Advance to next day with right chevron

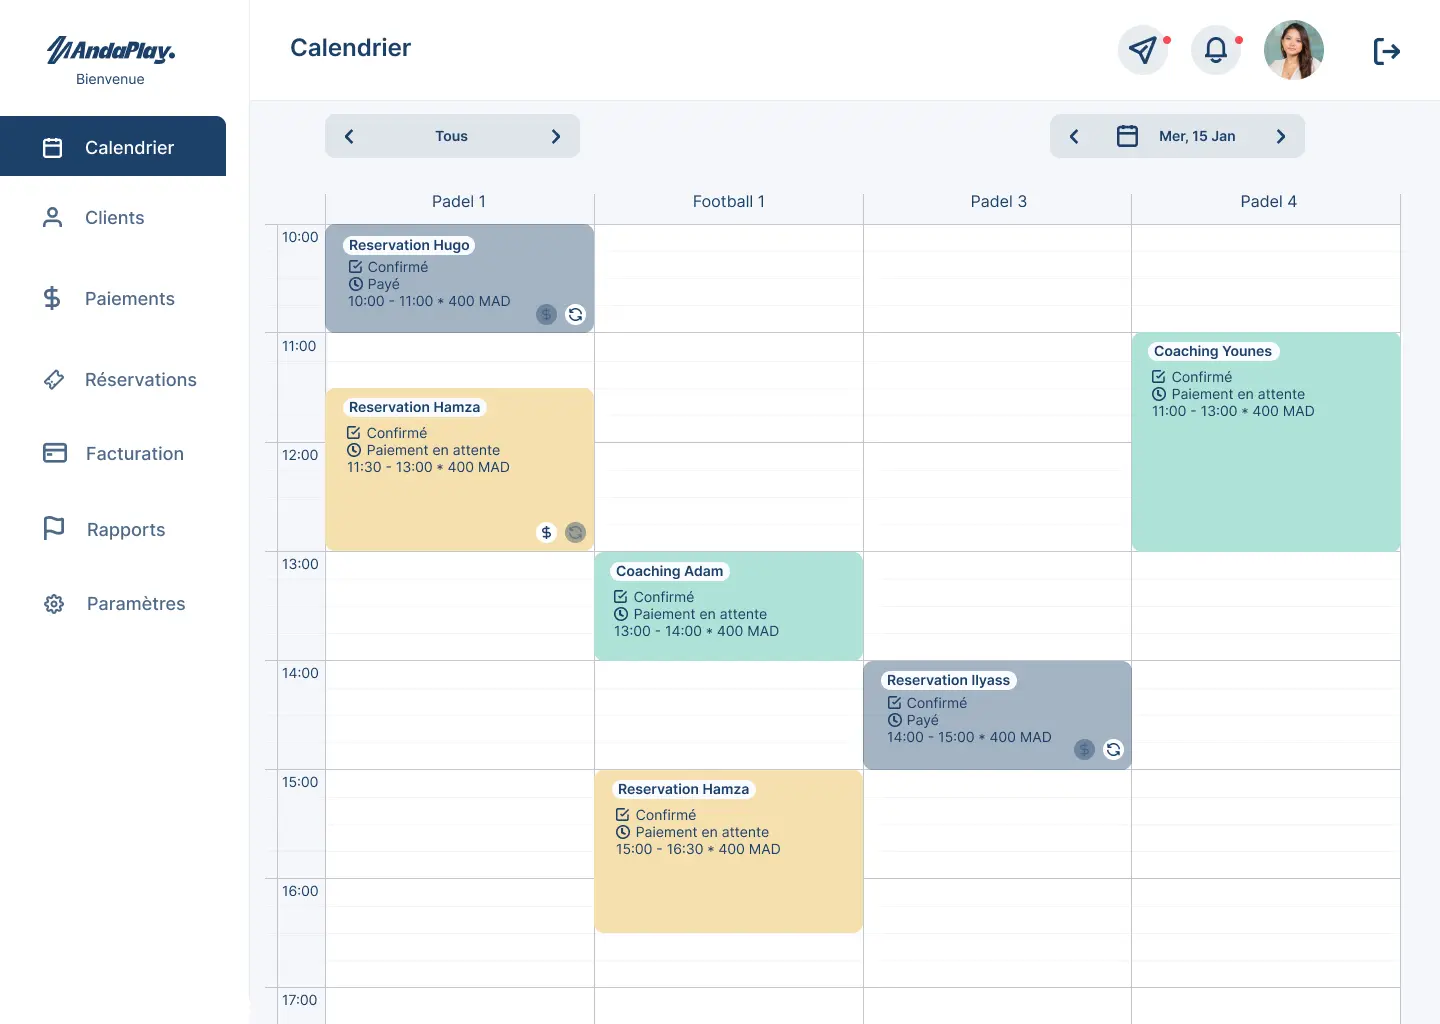click(x=1281, y=136)
